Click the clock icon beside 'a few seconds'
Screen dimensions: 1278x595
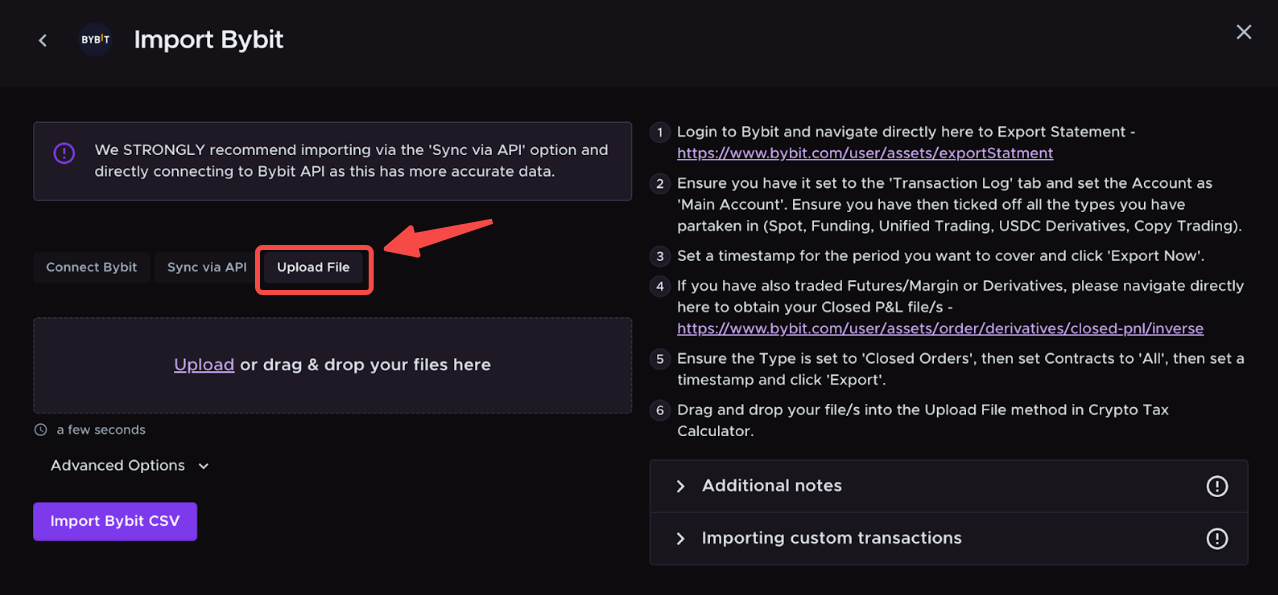tap(41, 430)
